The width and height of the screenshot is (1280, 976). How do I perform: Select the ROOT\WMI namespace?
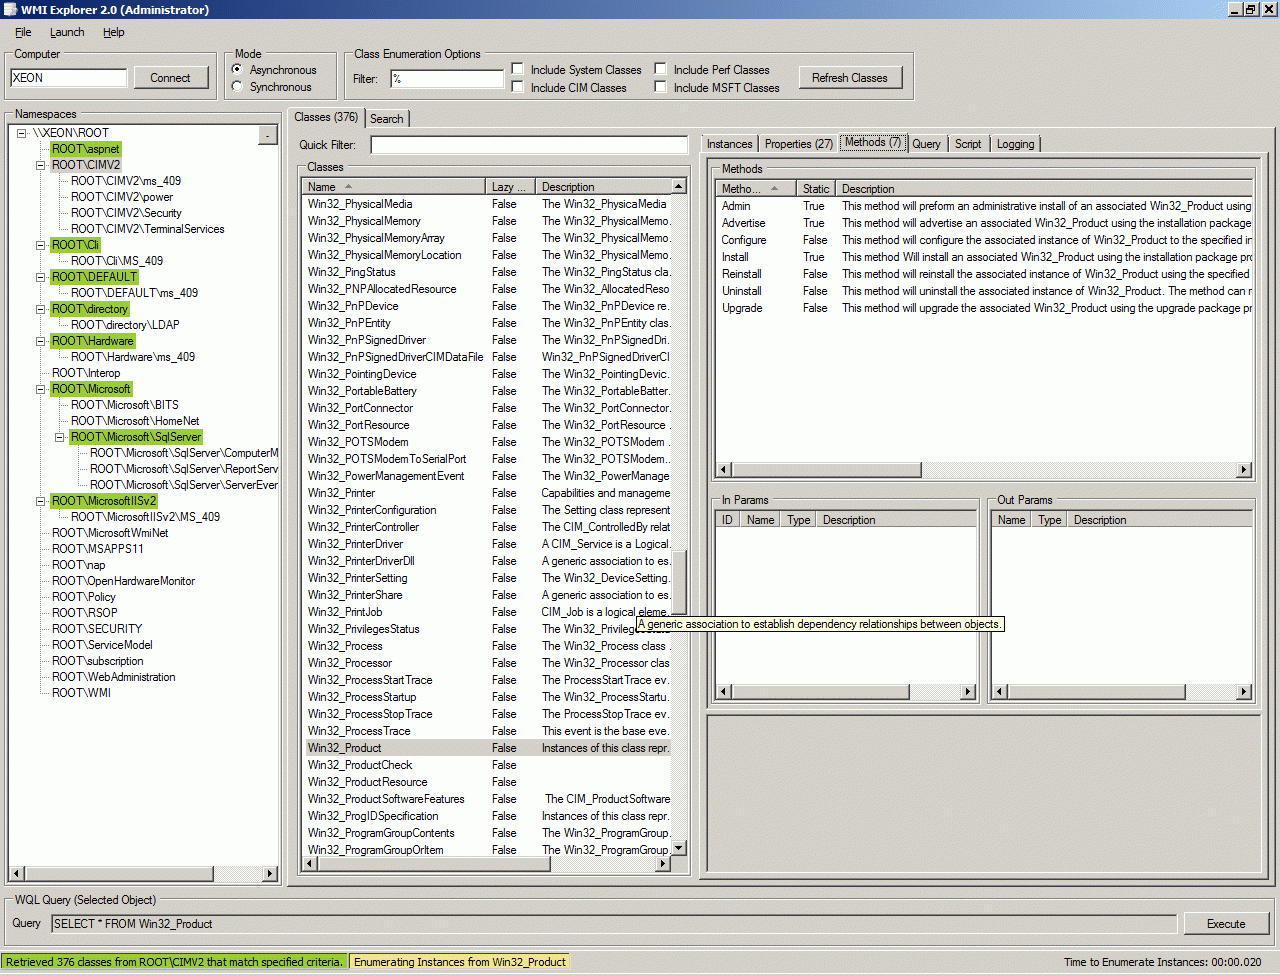pyautogui.click(x=81, y=693)
